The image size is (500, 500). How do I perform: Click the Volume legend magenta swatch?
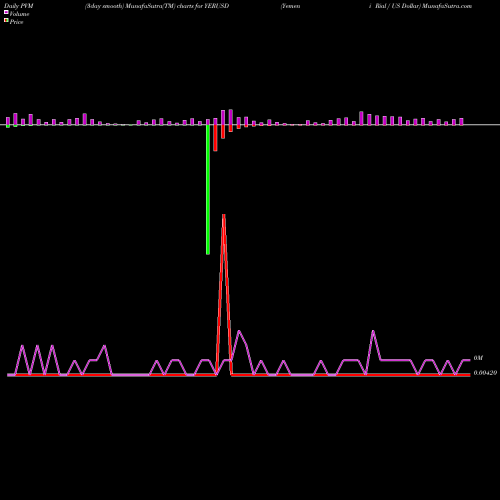pyautogui.click(x=6, y=12)
